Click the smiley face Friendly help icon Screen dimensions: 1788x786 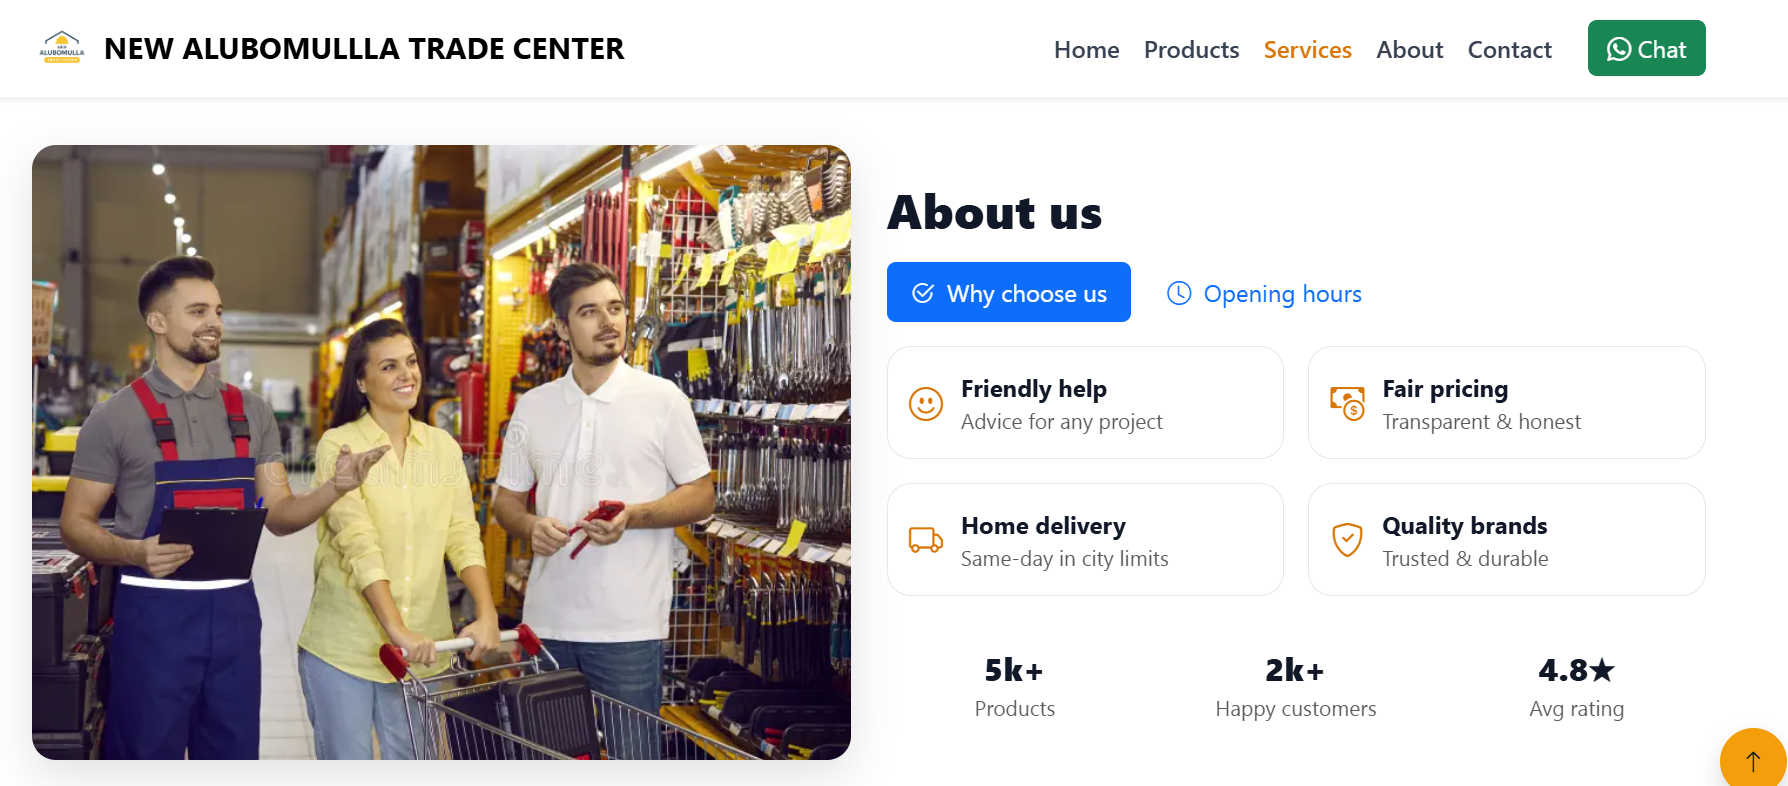[x=925, y=403]
